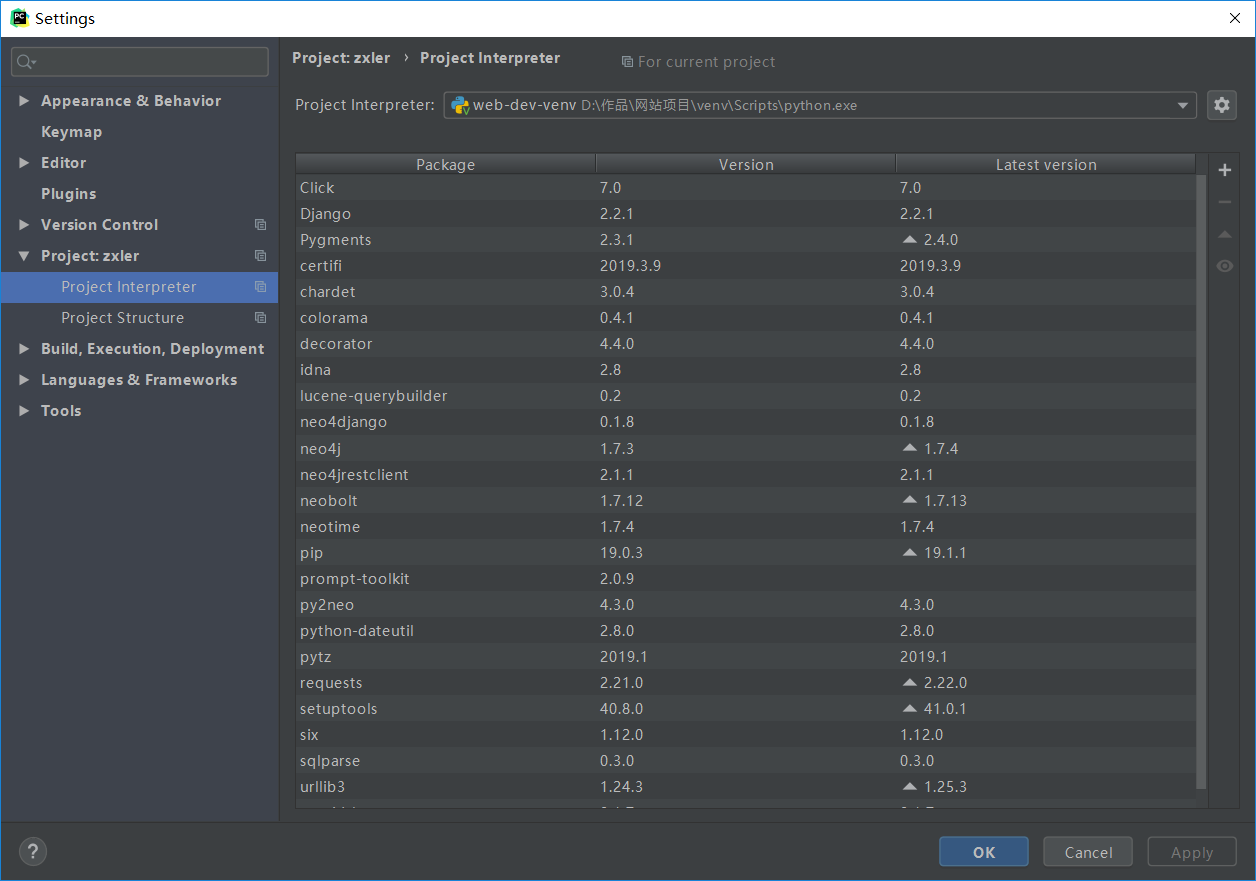Select the python-dateutil package row
1256x881 pixels.
(746, 630)
